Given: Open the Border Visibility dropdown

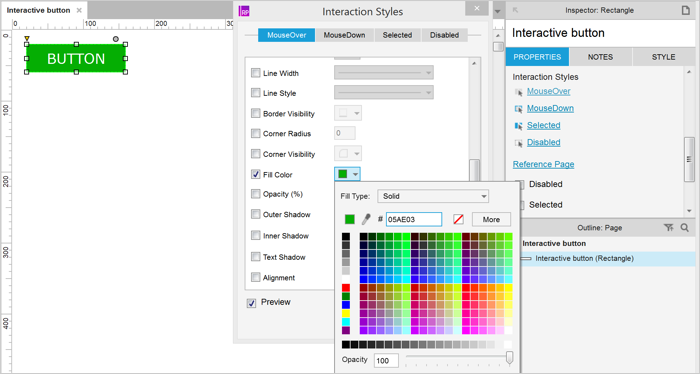Looking at the screenshot, I should point(348,113).
